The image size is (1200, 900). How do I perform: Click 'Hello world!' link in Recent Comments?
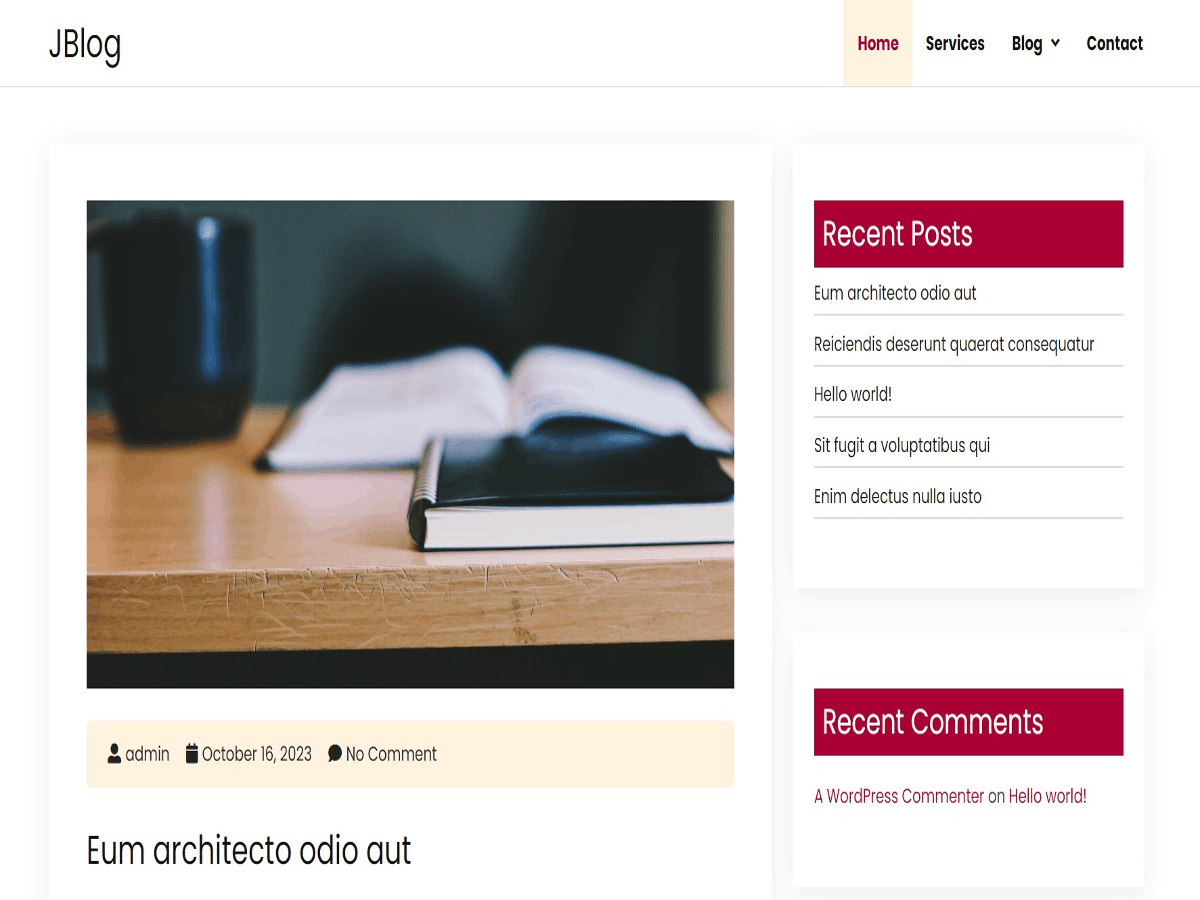click(1046, 796)
